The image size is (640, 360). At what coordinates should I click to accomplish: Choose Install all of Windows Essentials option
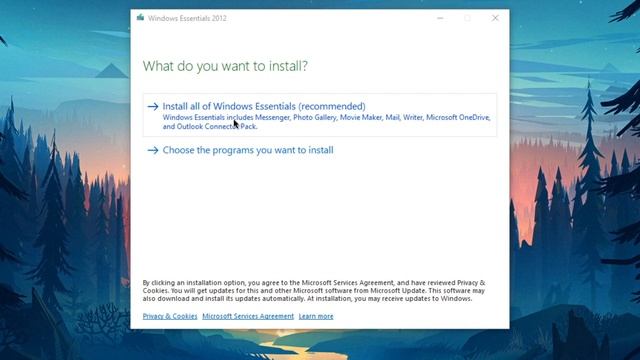point(320,115)
